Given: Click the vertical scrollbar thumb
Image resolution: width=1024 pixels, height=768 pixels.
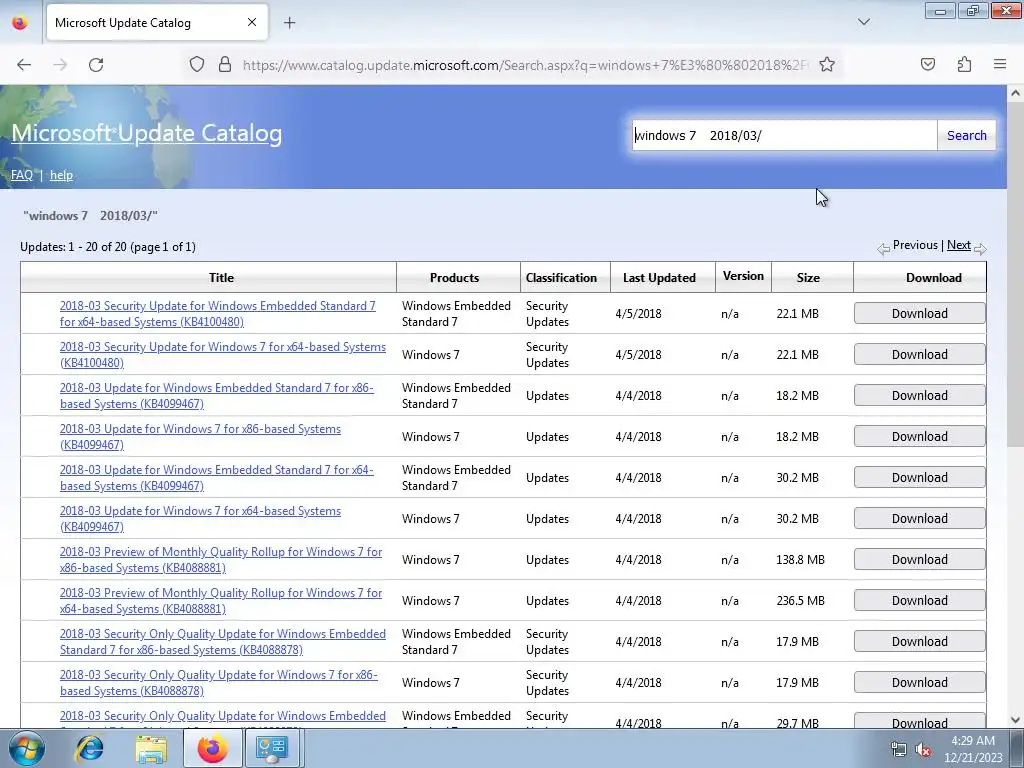Looking at the screenshot, I should pyautogui.click(x=1015, y=274).
